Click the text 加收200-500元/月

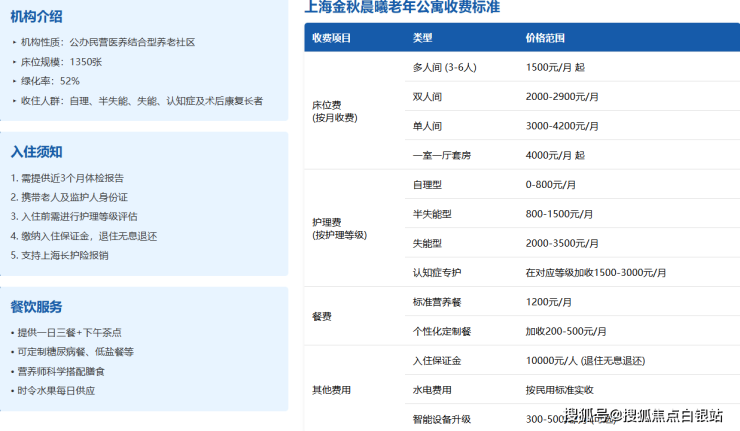[x=566, y=331]
